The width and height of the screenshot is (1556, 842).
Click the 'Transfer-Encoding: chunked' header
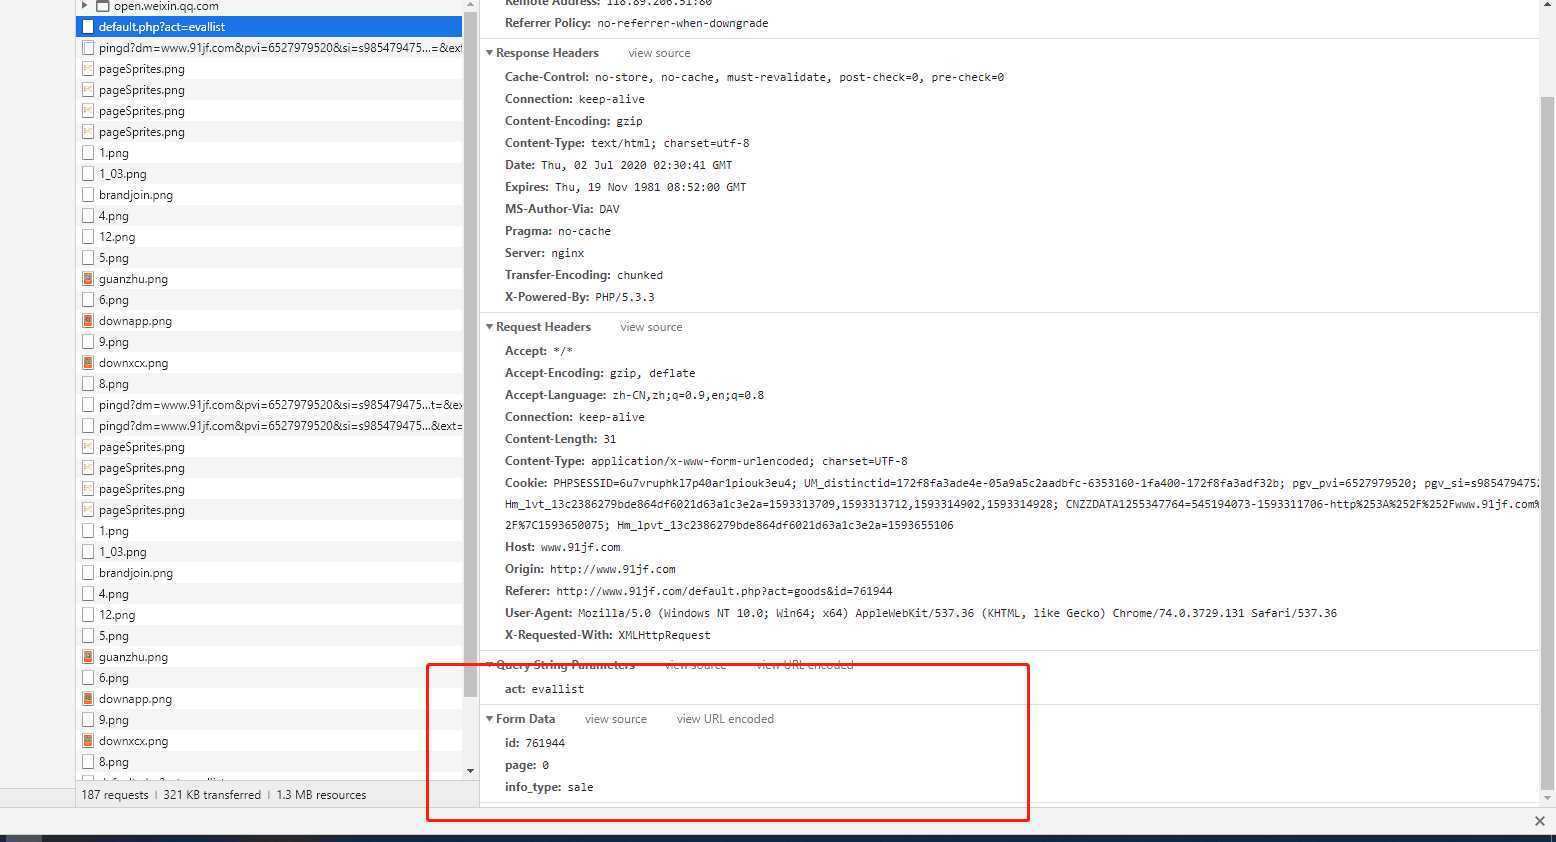(584, 275)
